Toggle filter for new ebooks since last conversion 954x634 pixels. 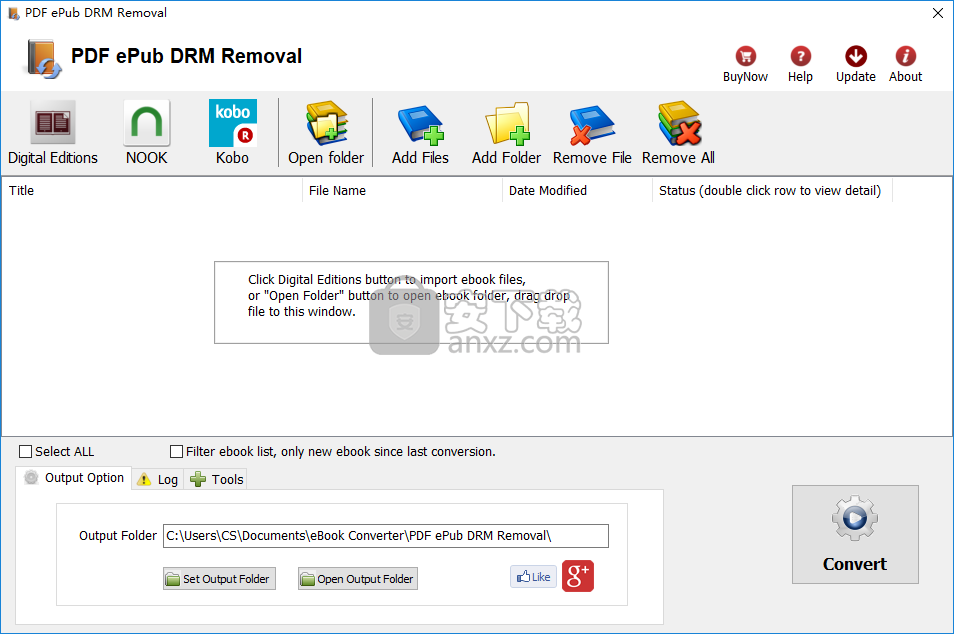point(176,451)
